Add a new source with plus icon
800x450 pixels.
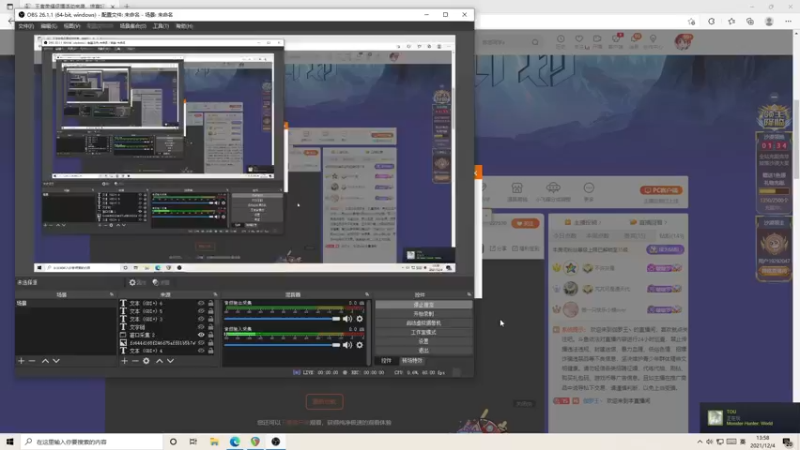(124, 361)
